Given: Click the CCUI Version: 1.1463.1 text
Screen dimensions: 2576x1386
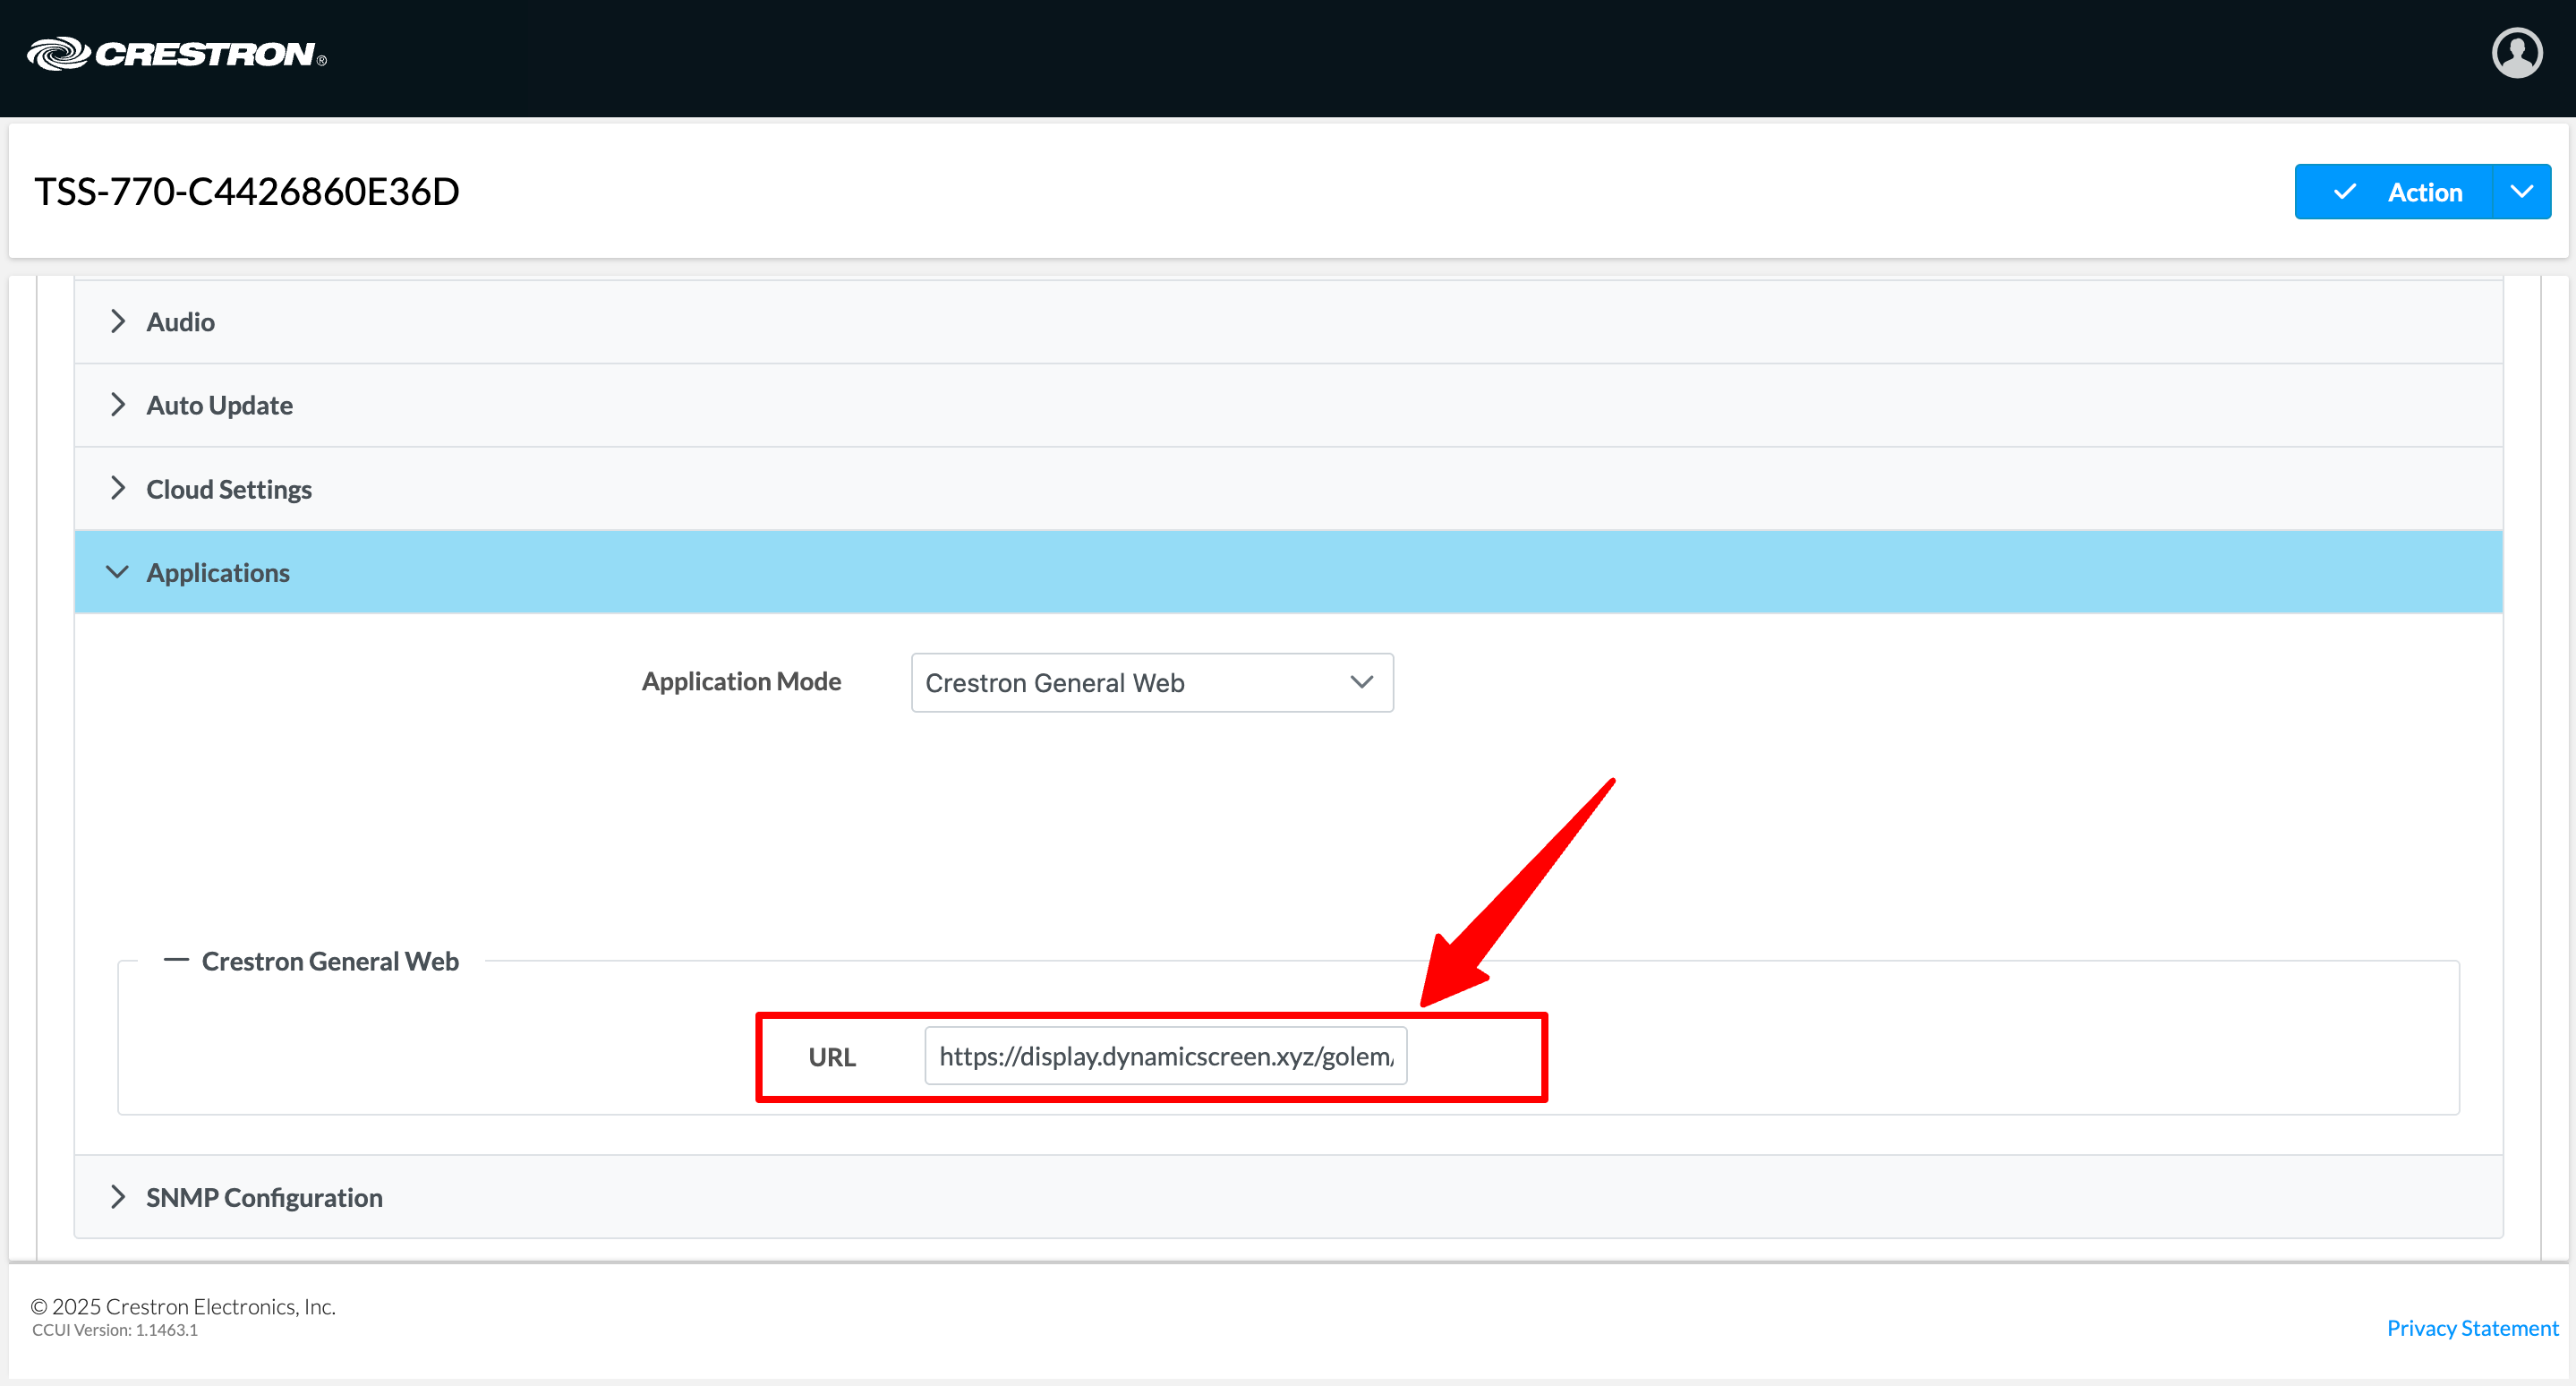Looking at the screenshot, I should 115,1330.
